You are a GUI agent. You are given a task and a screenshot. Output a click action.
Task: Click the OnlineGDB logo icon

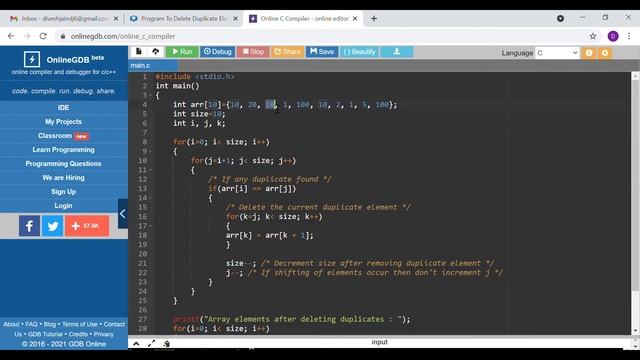pyautogui.click(x=32, y=59)
